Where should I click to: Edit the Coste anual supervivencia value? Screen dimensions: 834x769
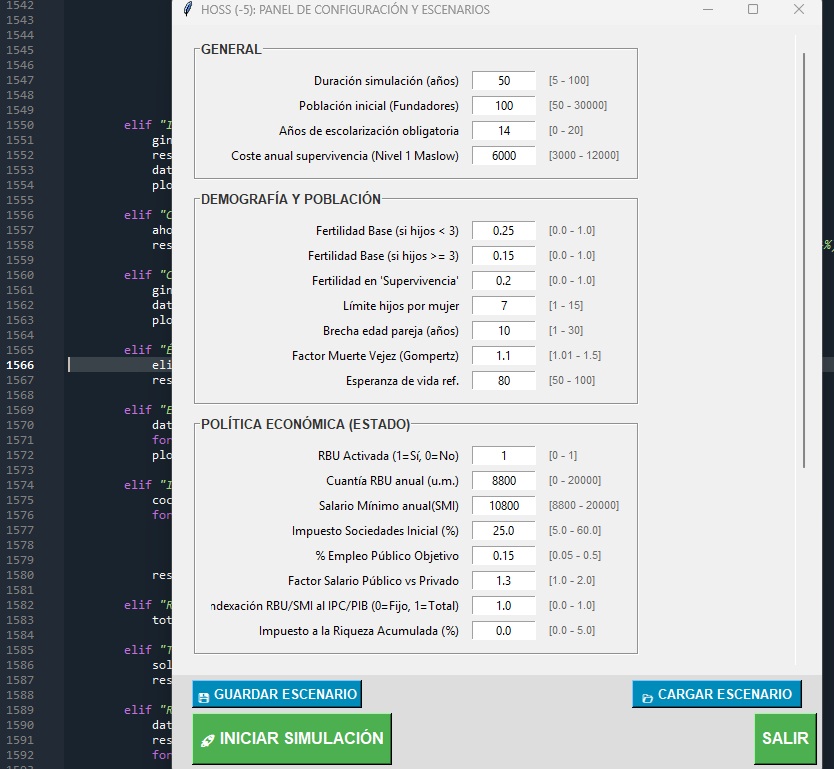504,156
